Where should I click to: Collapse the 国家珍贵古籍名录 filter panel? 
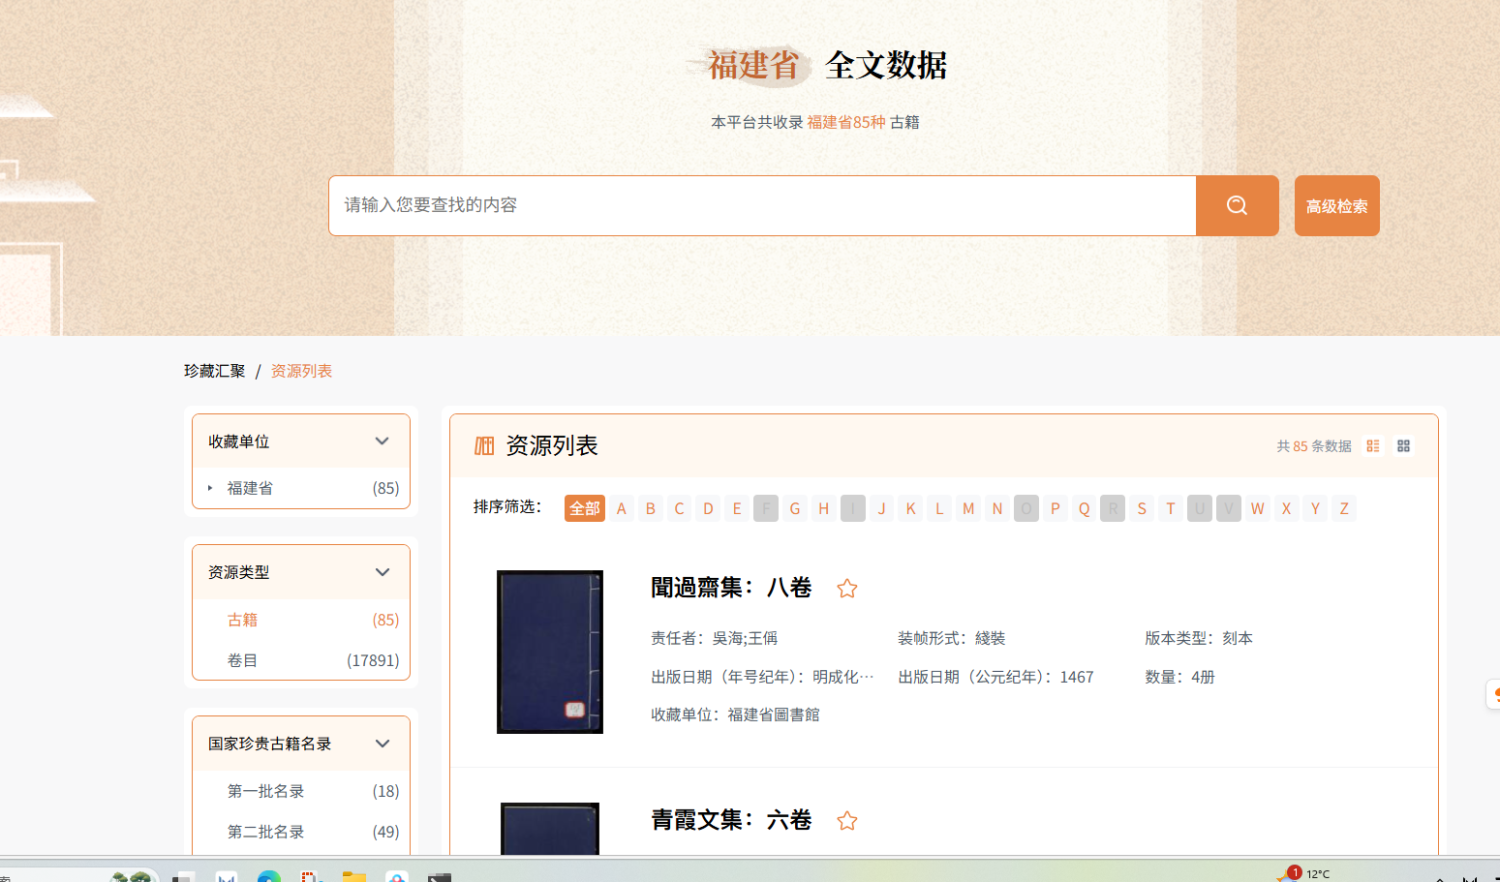point(382,743)
